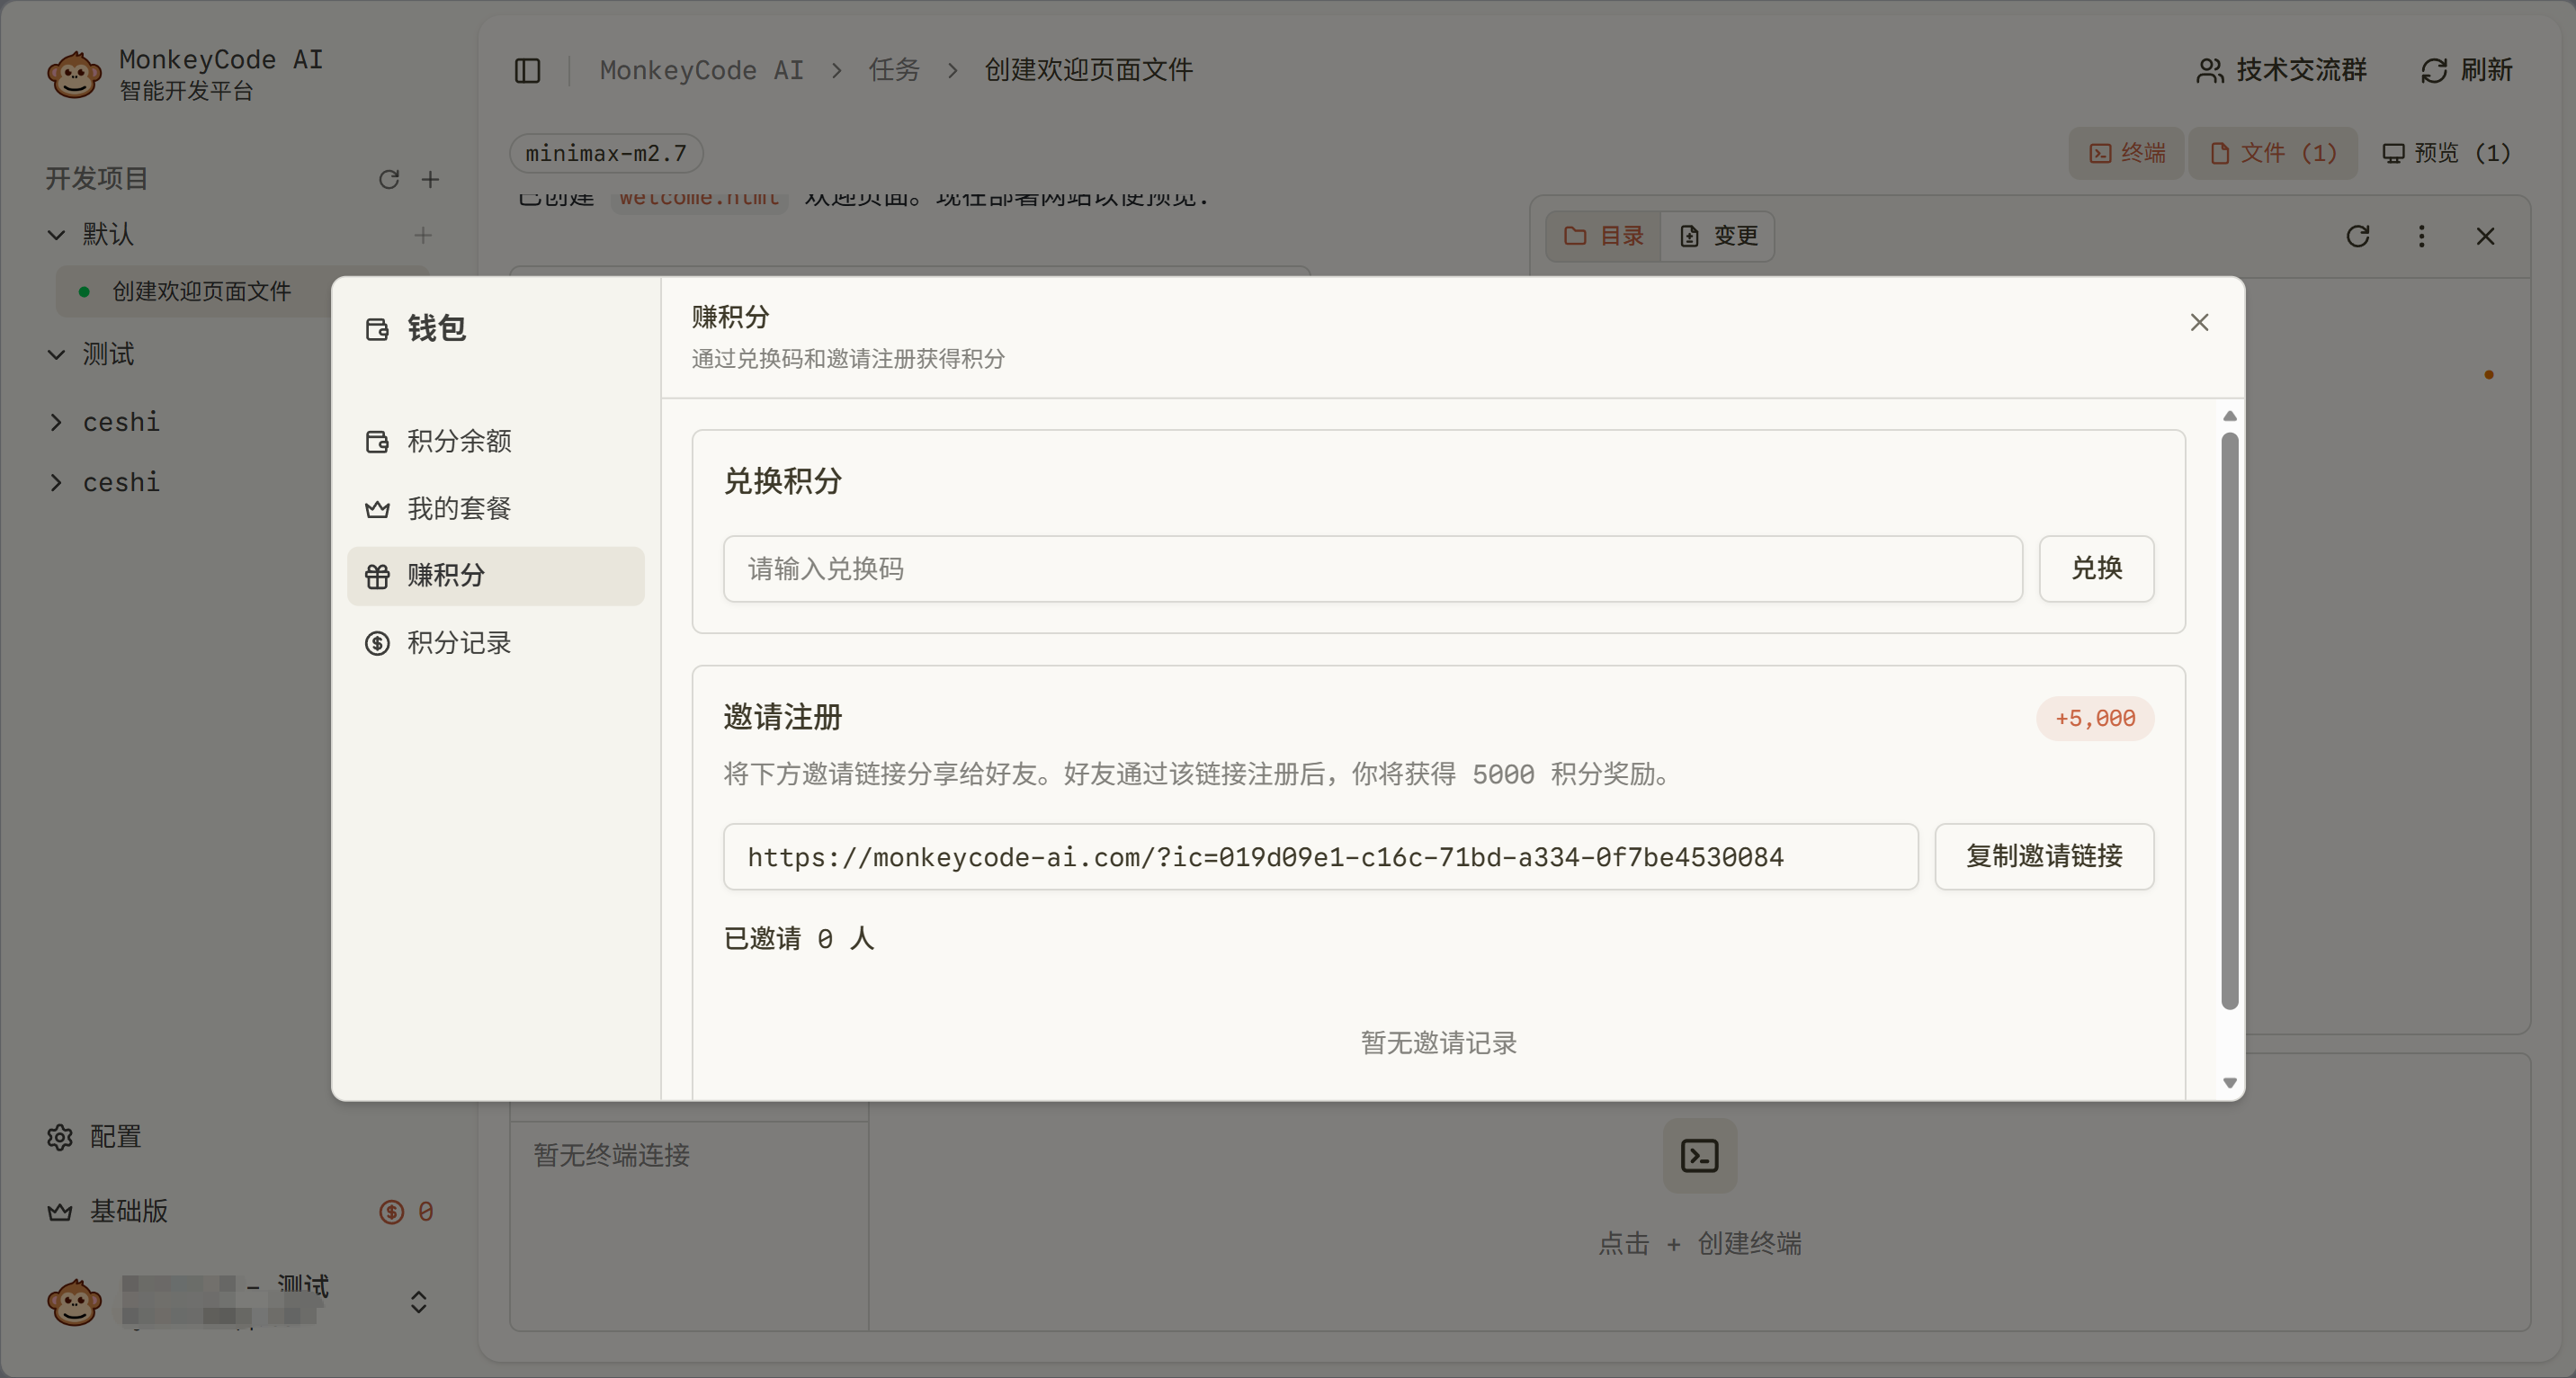Image resolution: width=2576 pixels, height=1378 pixels.
Task: Click the dialog scrollbar down arrow
Action: tap(2229, 1083)
